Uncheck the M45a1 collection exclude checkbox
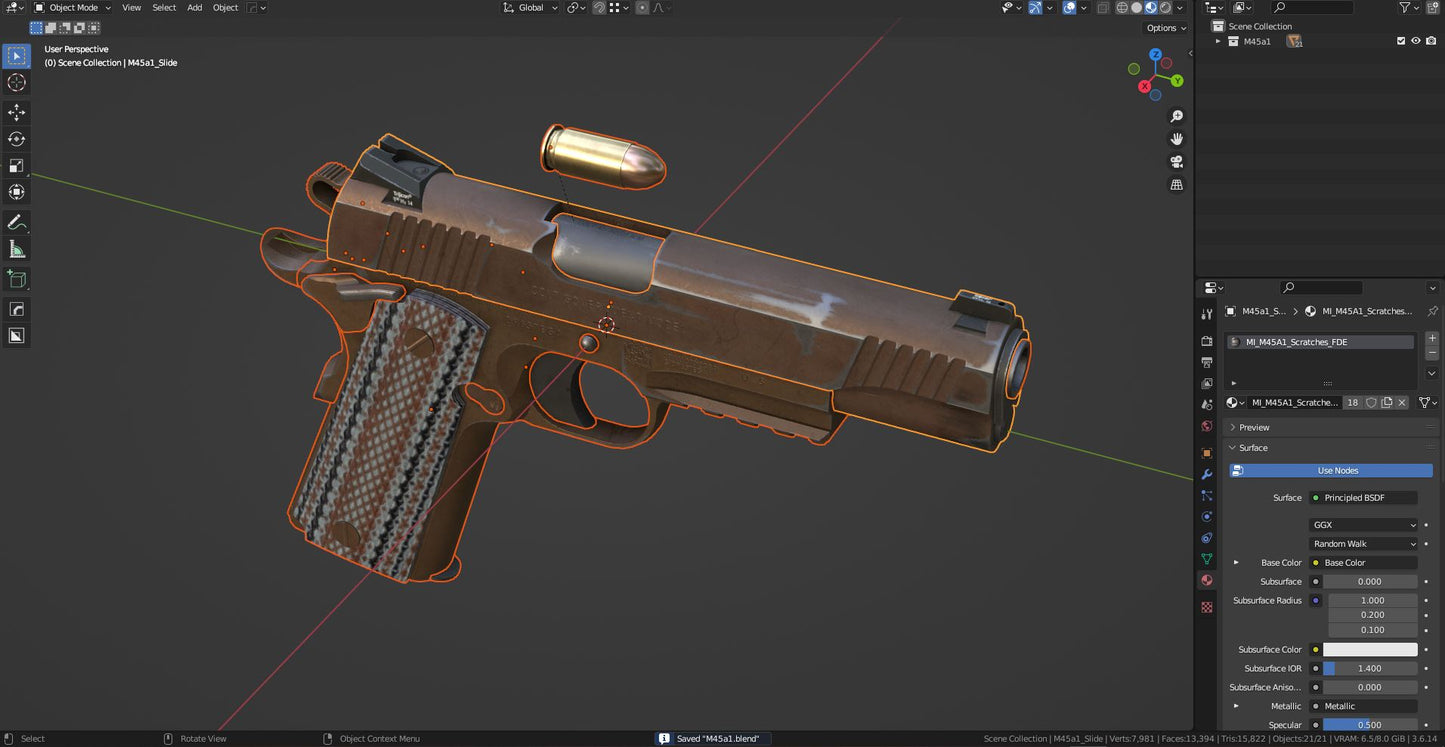 click(1400, 41)
